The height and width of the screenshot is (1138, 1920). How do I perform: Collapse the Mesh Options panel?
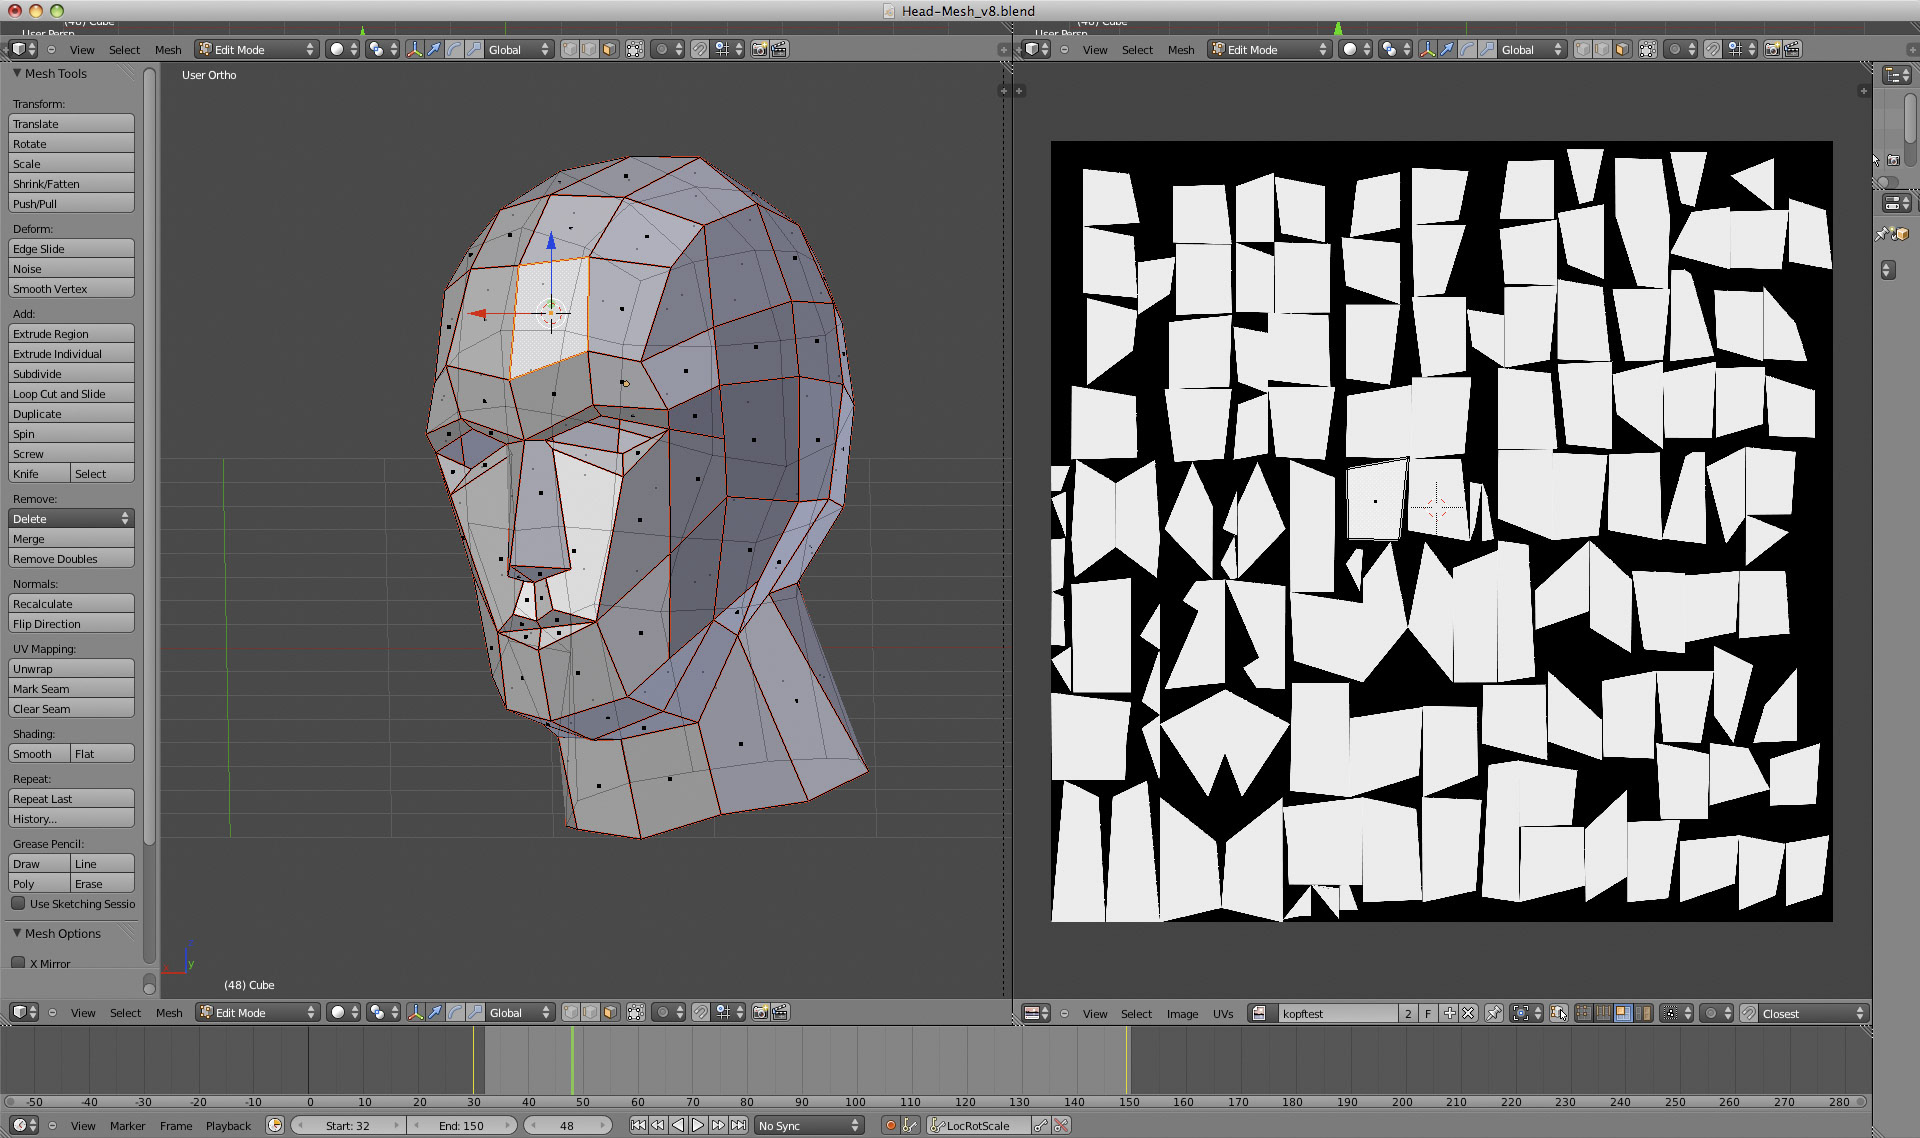pyautogui.click(x=17, y=933)
